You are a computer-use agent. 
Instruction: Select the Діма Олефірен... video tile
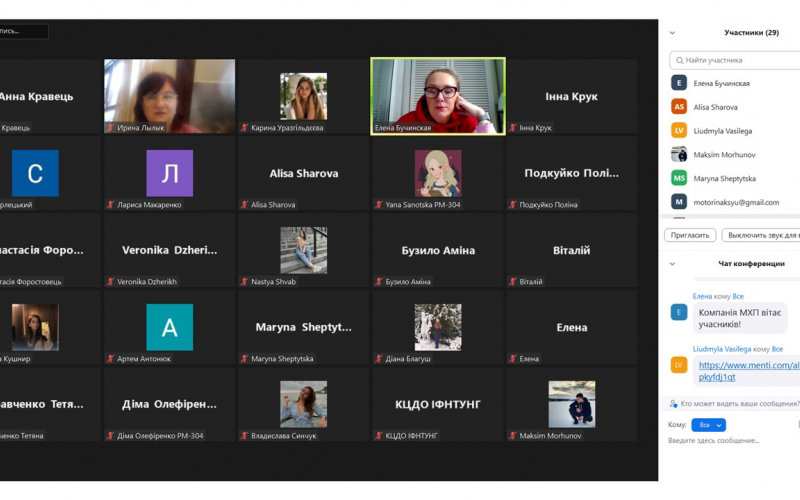coord(169,404)
